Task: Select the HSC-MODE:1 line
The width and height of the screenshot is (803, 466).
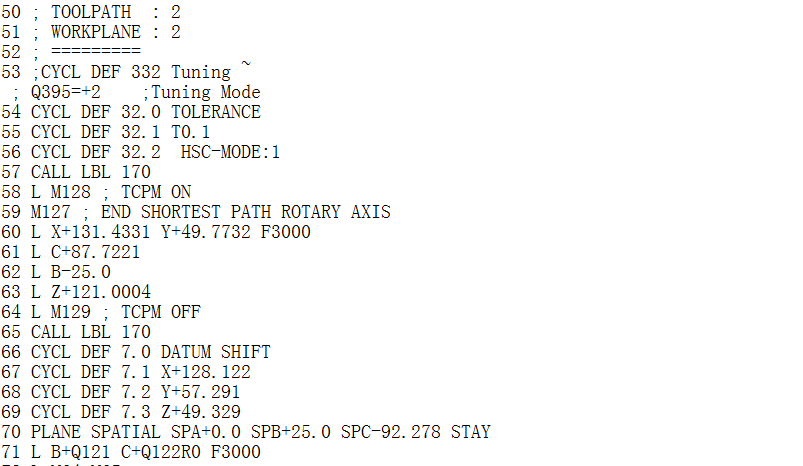Action: pos(155,152)
